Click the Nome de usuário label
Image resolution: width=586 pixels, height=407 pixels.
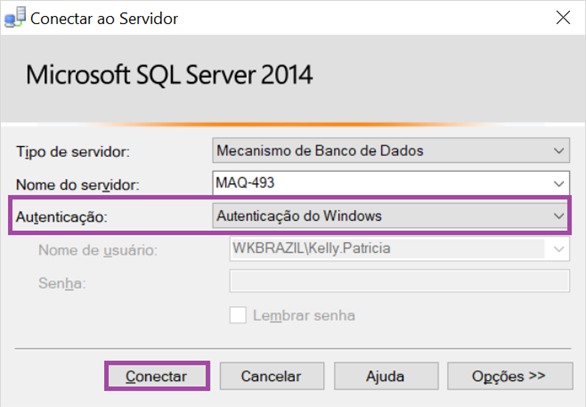point(98,250)
